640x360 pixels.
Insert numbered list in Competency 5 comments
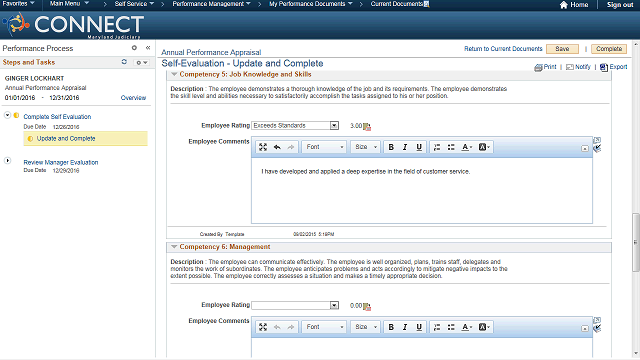pos(437,147)
